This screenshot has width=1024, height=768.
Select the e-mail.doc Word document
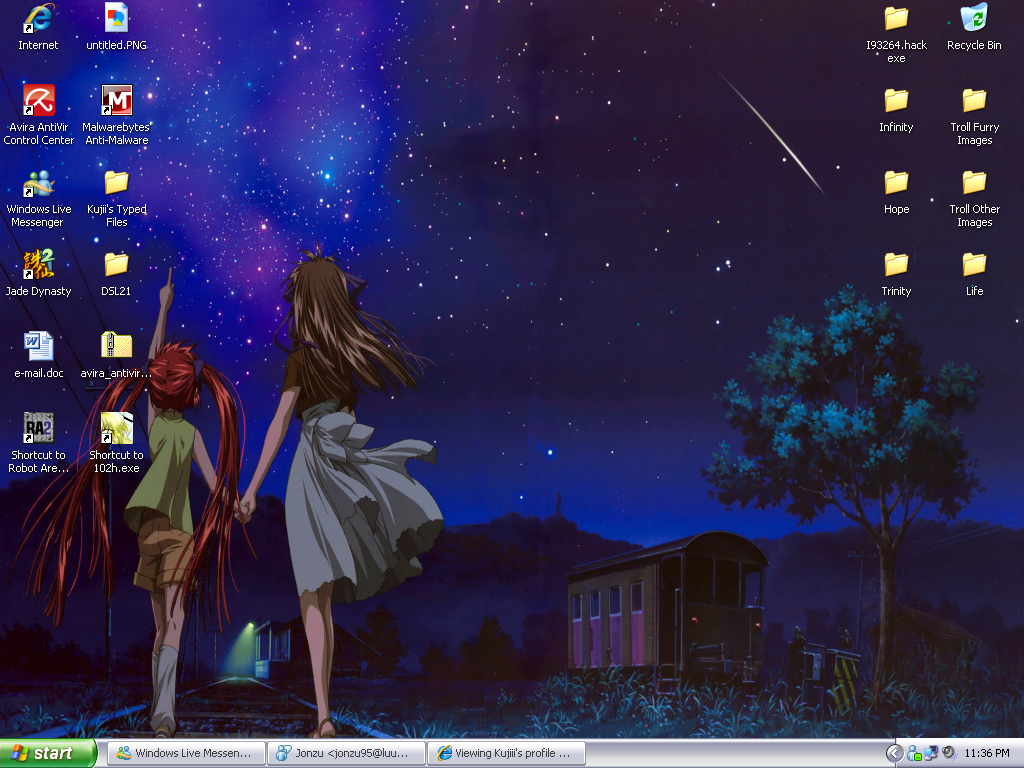[39, 346]
